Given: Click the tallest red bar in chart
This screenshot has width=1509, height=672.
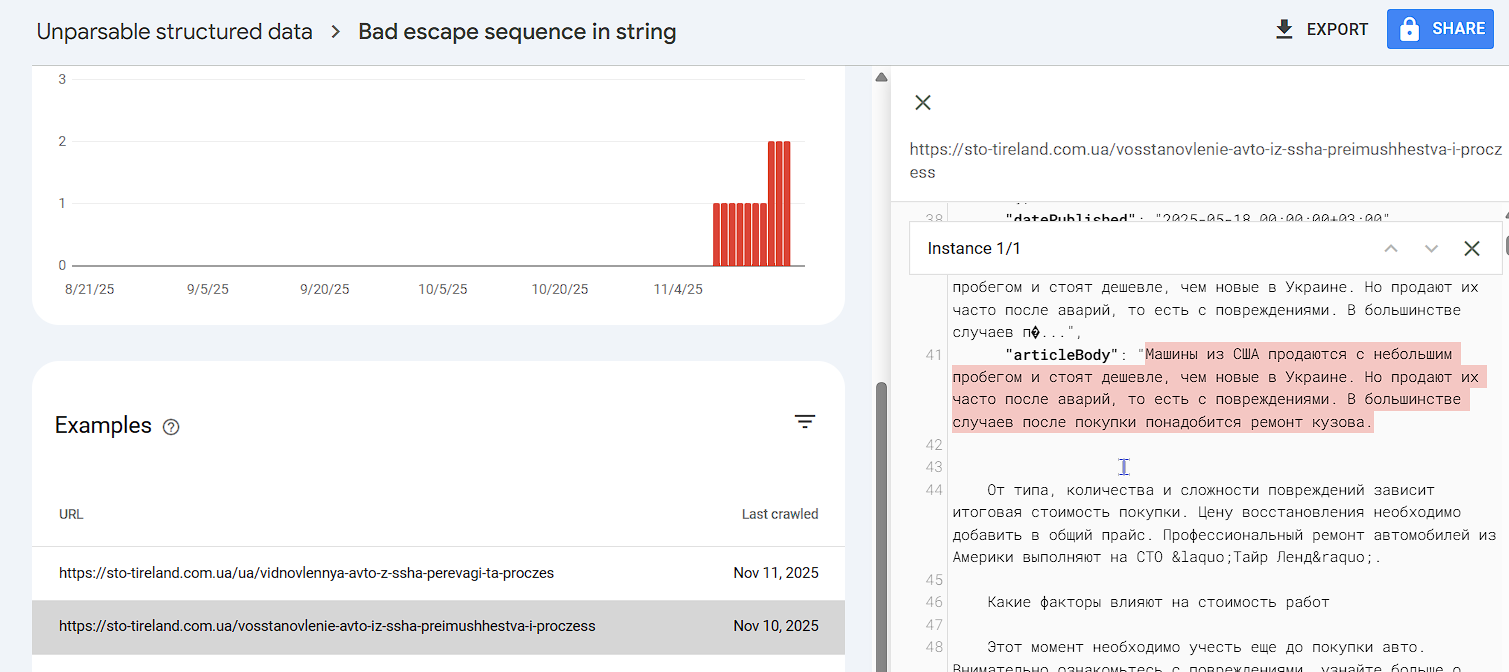Looking at the screenshot, I should 779,203.
